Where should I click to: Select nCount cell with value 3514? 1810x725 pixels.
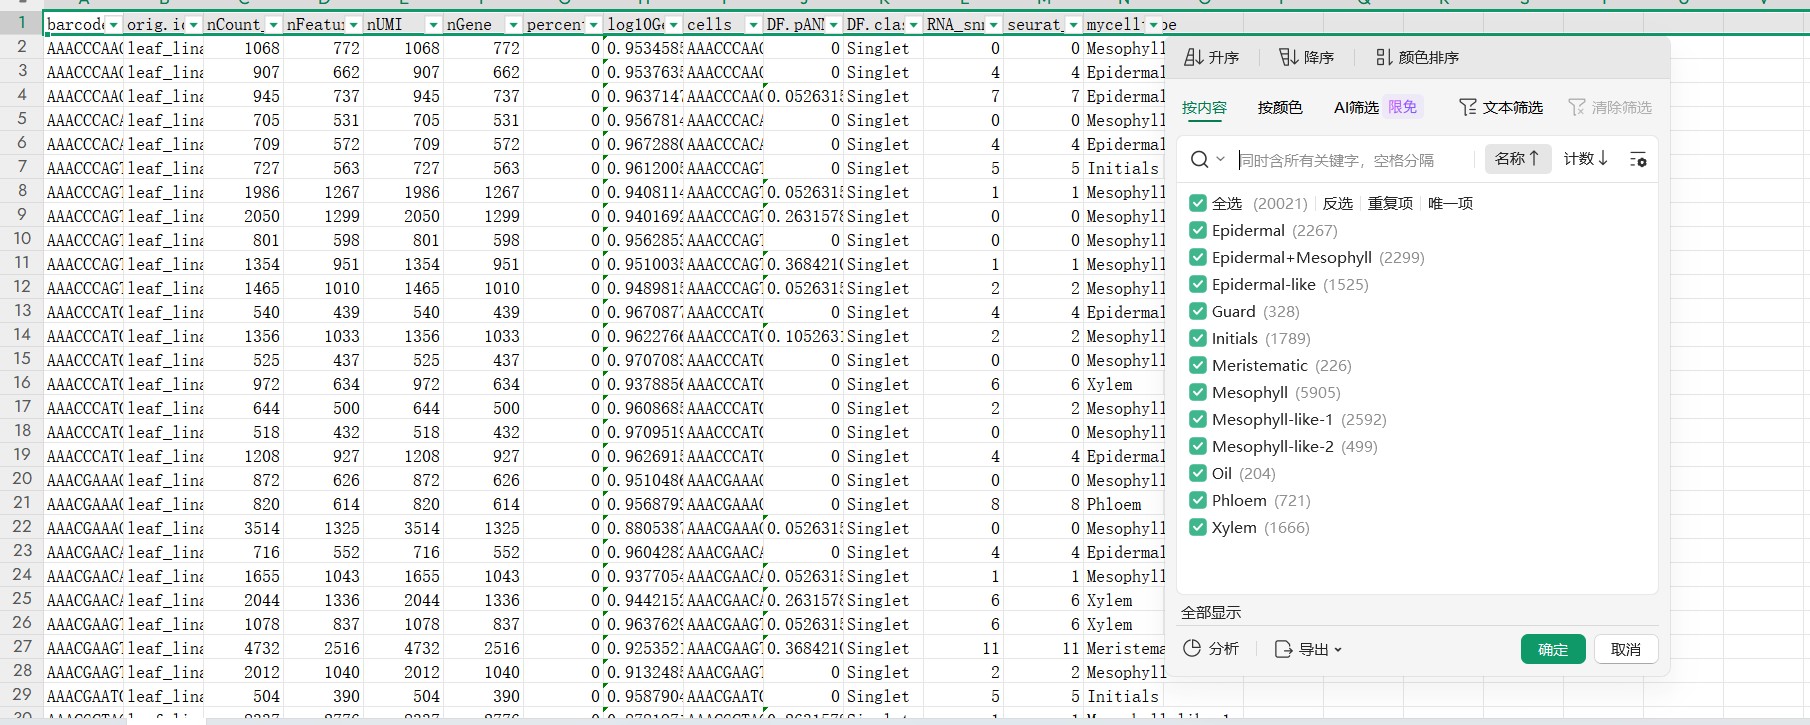point(244,528)
